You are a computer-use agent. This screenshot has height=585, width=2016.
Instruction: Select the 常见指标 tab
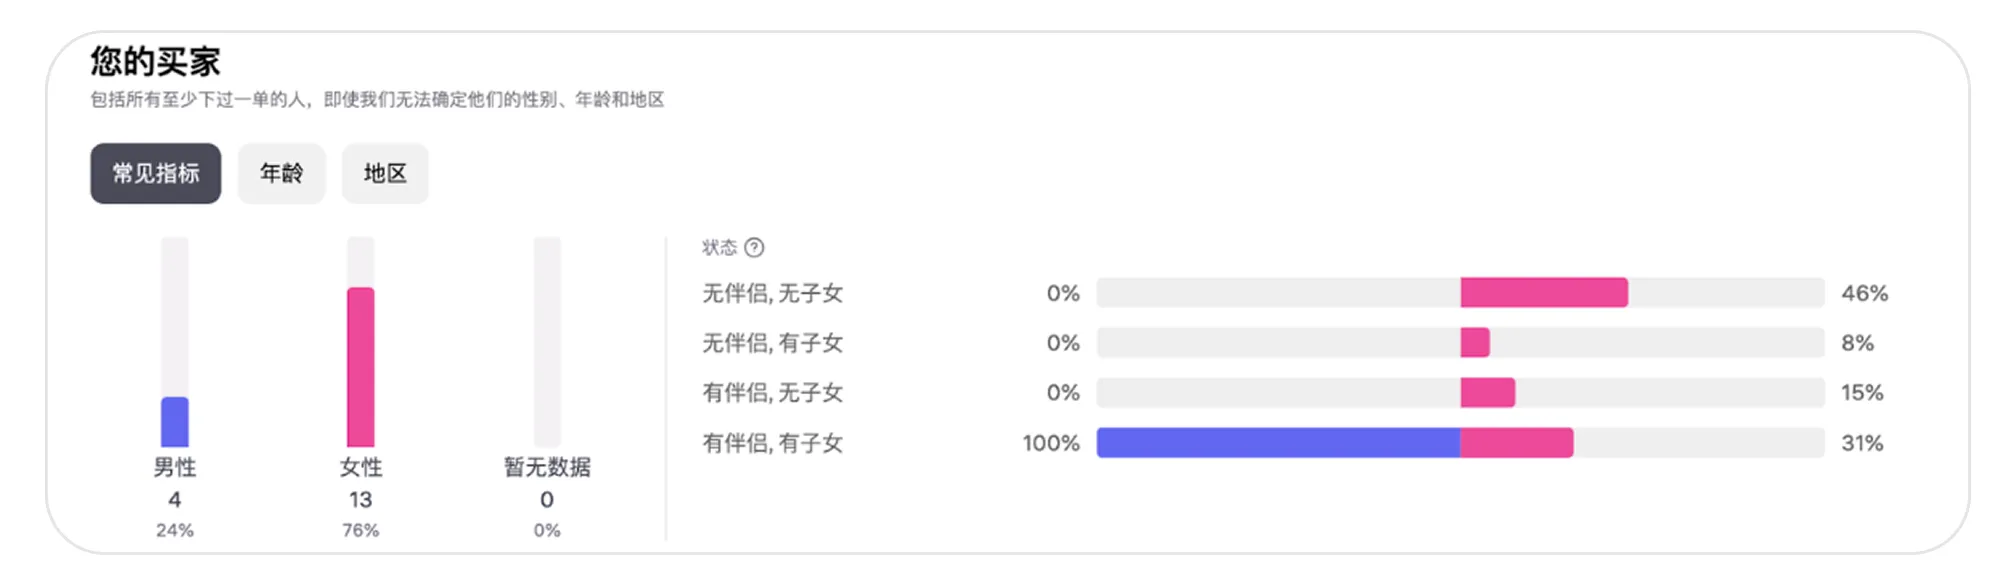point(156,173)
